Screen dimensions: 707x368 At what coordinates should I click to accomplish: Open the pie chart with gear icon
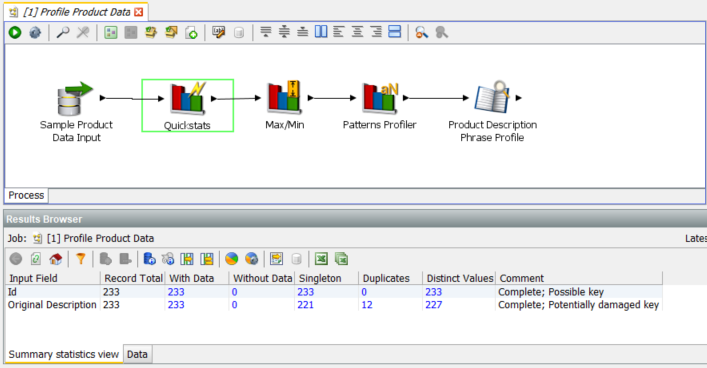click(251, 259)
